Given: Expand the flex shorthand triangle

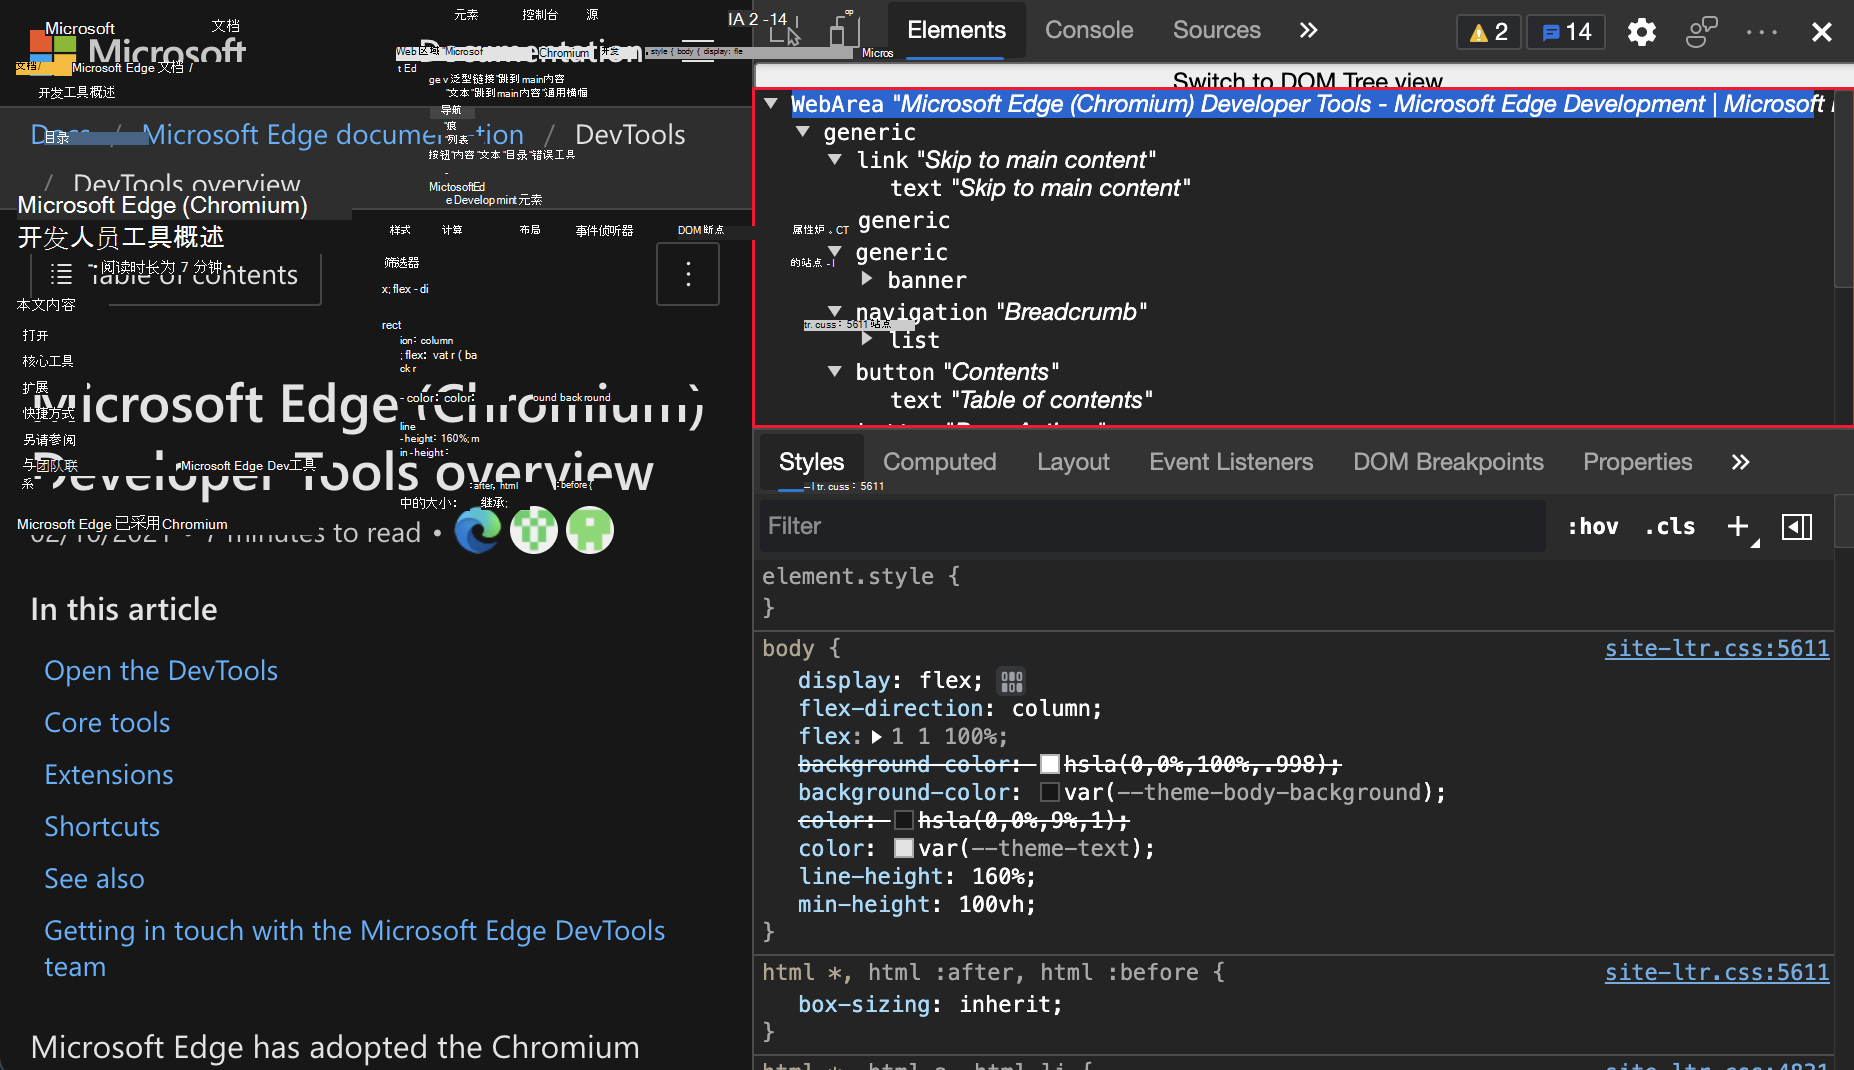Looking at the screenshot, I should 876,737.
